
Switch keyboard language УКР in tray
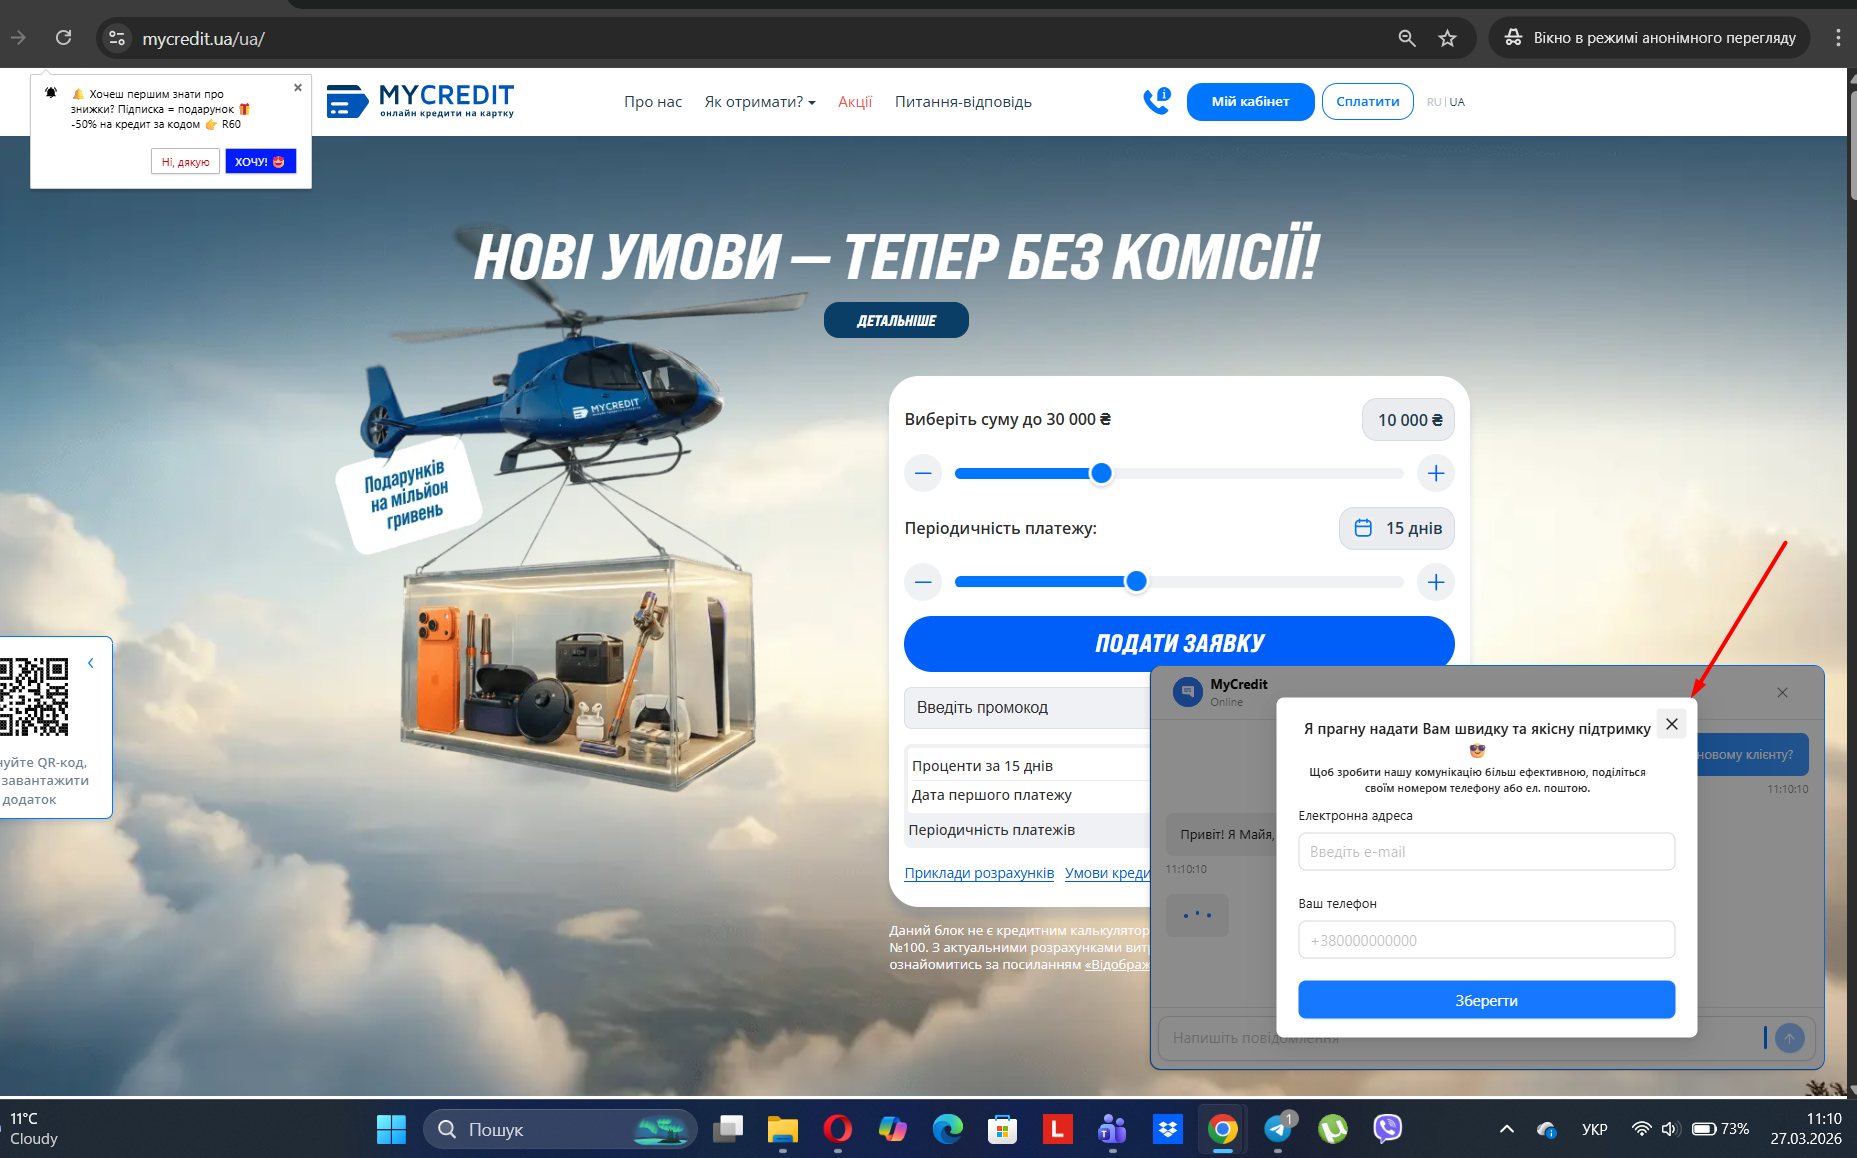click(1595, 1129)
